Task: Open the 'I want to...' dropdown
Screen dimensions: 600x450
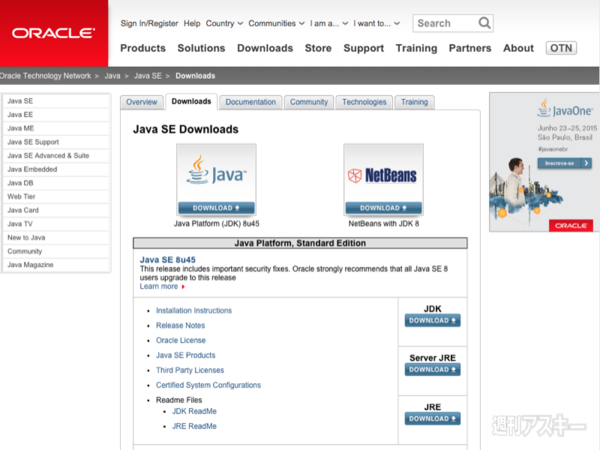Action: 377,23
